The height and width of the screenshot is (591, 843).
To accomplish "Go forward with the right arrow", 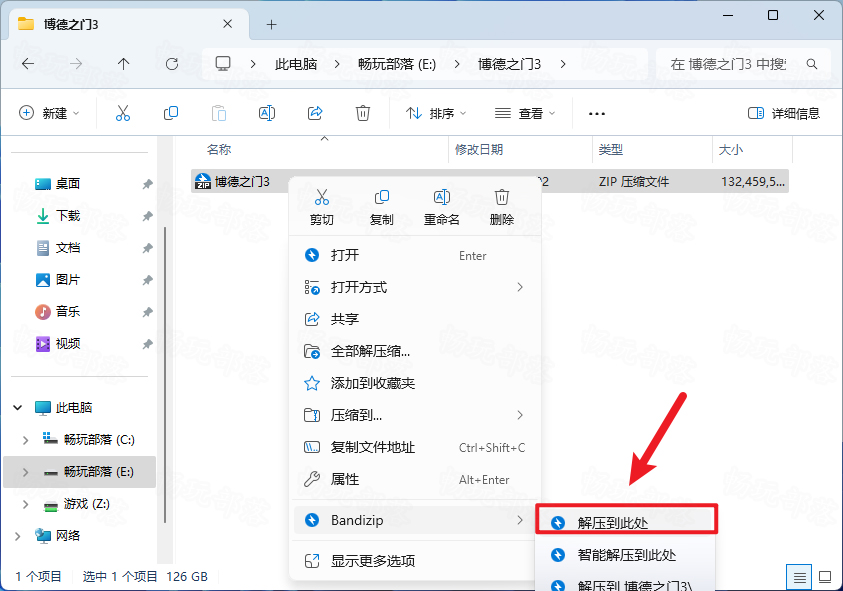I will [x=76, y=64].
